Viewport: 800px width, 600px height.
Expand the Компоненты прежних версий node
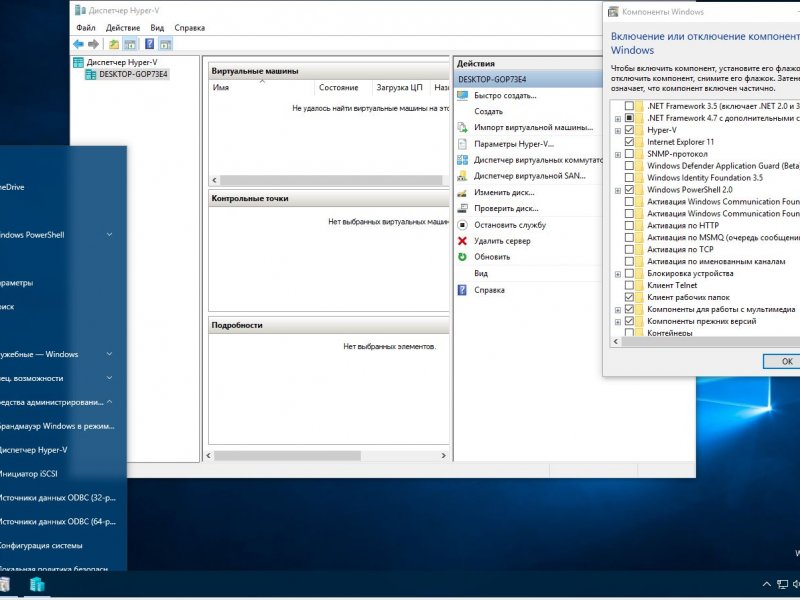coord(618,322)
